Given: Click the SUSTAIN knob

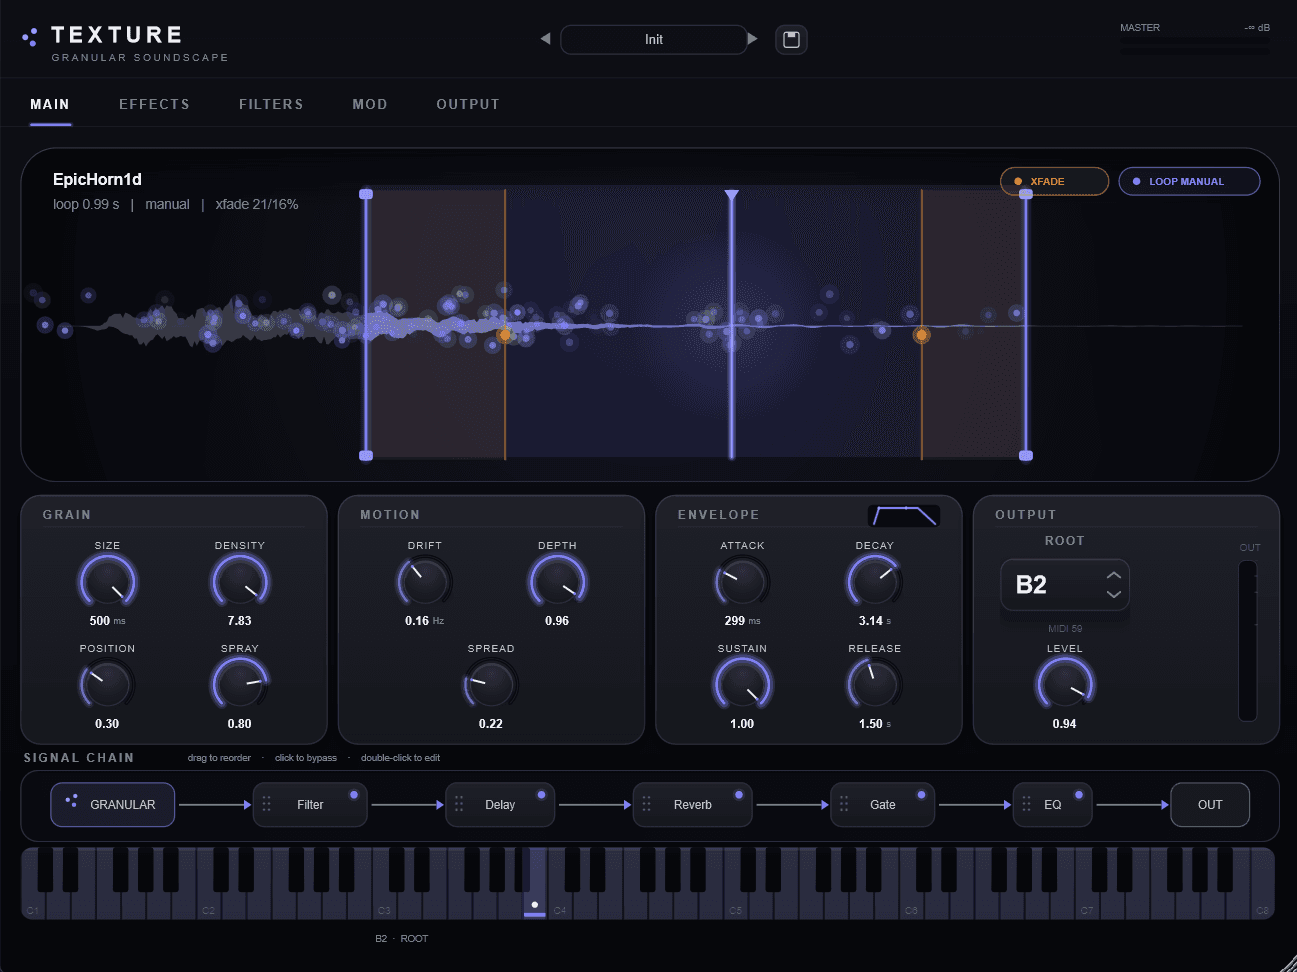Looking at the screenshot, I should 742,684.
